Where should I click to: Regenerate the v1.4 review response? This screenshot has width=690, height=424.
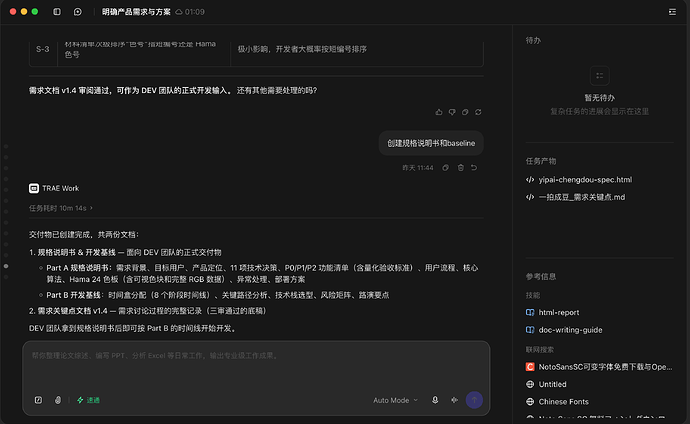(478, 112)
